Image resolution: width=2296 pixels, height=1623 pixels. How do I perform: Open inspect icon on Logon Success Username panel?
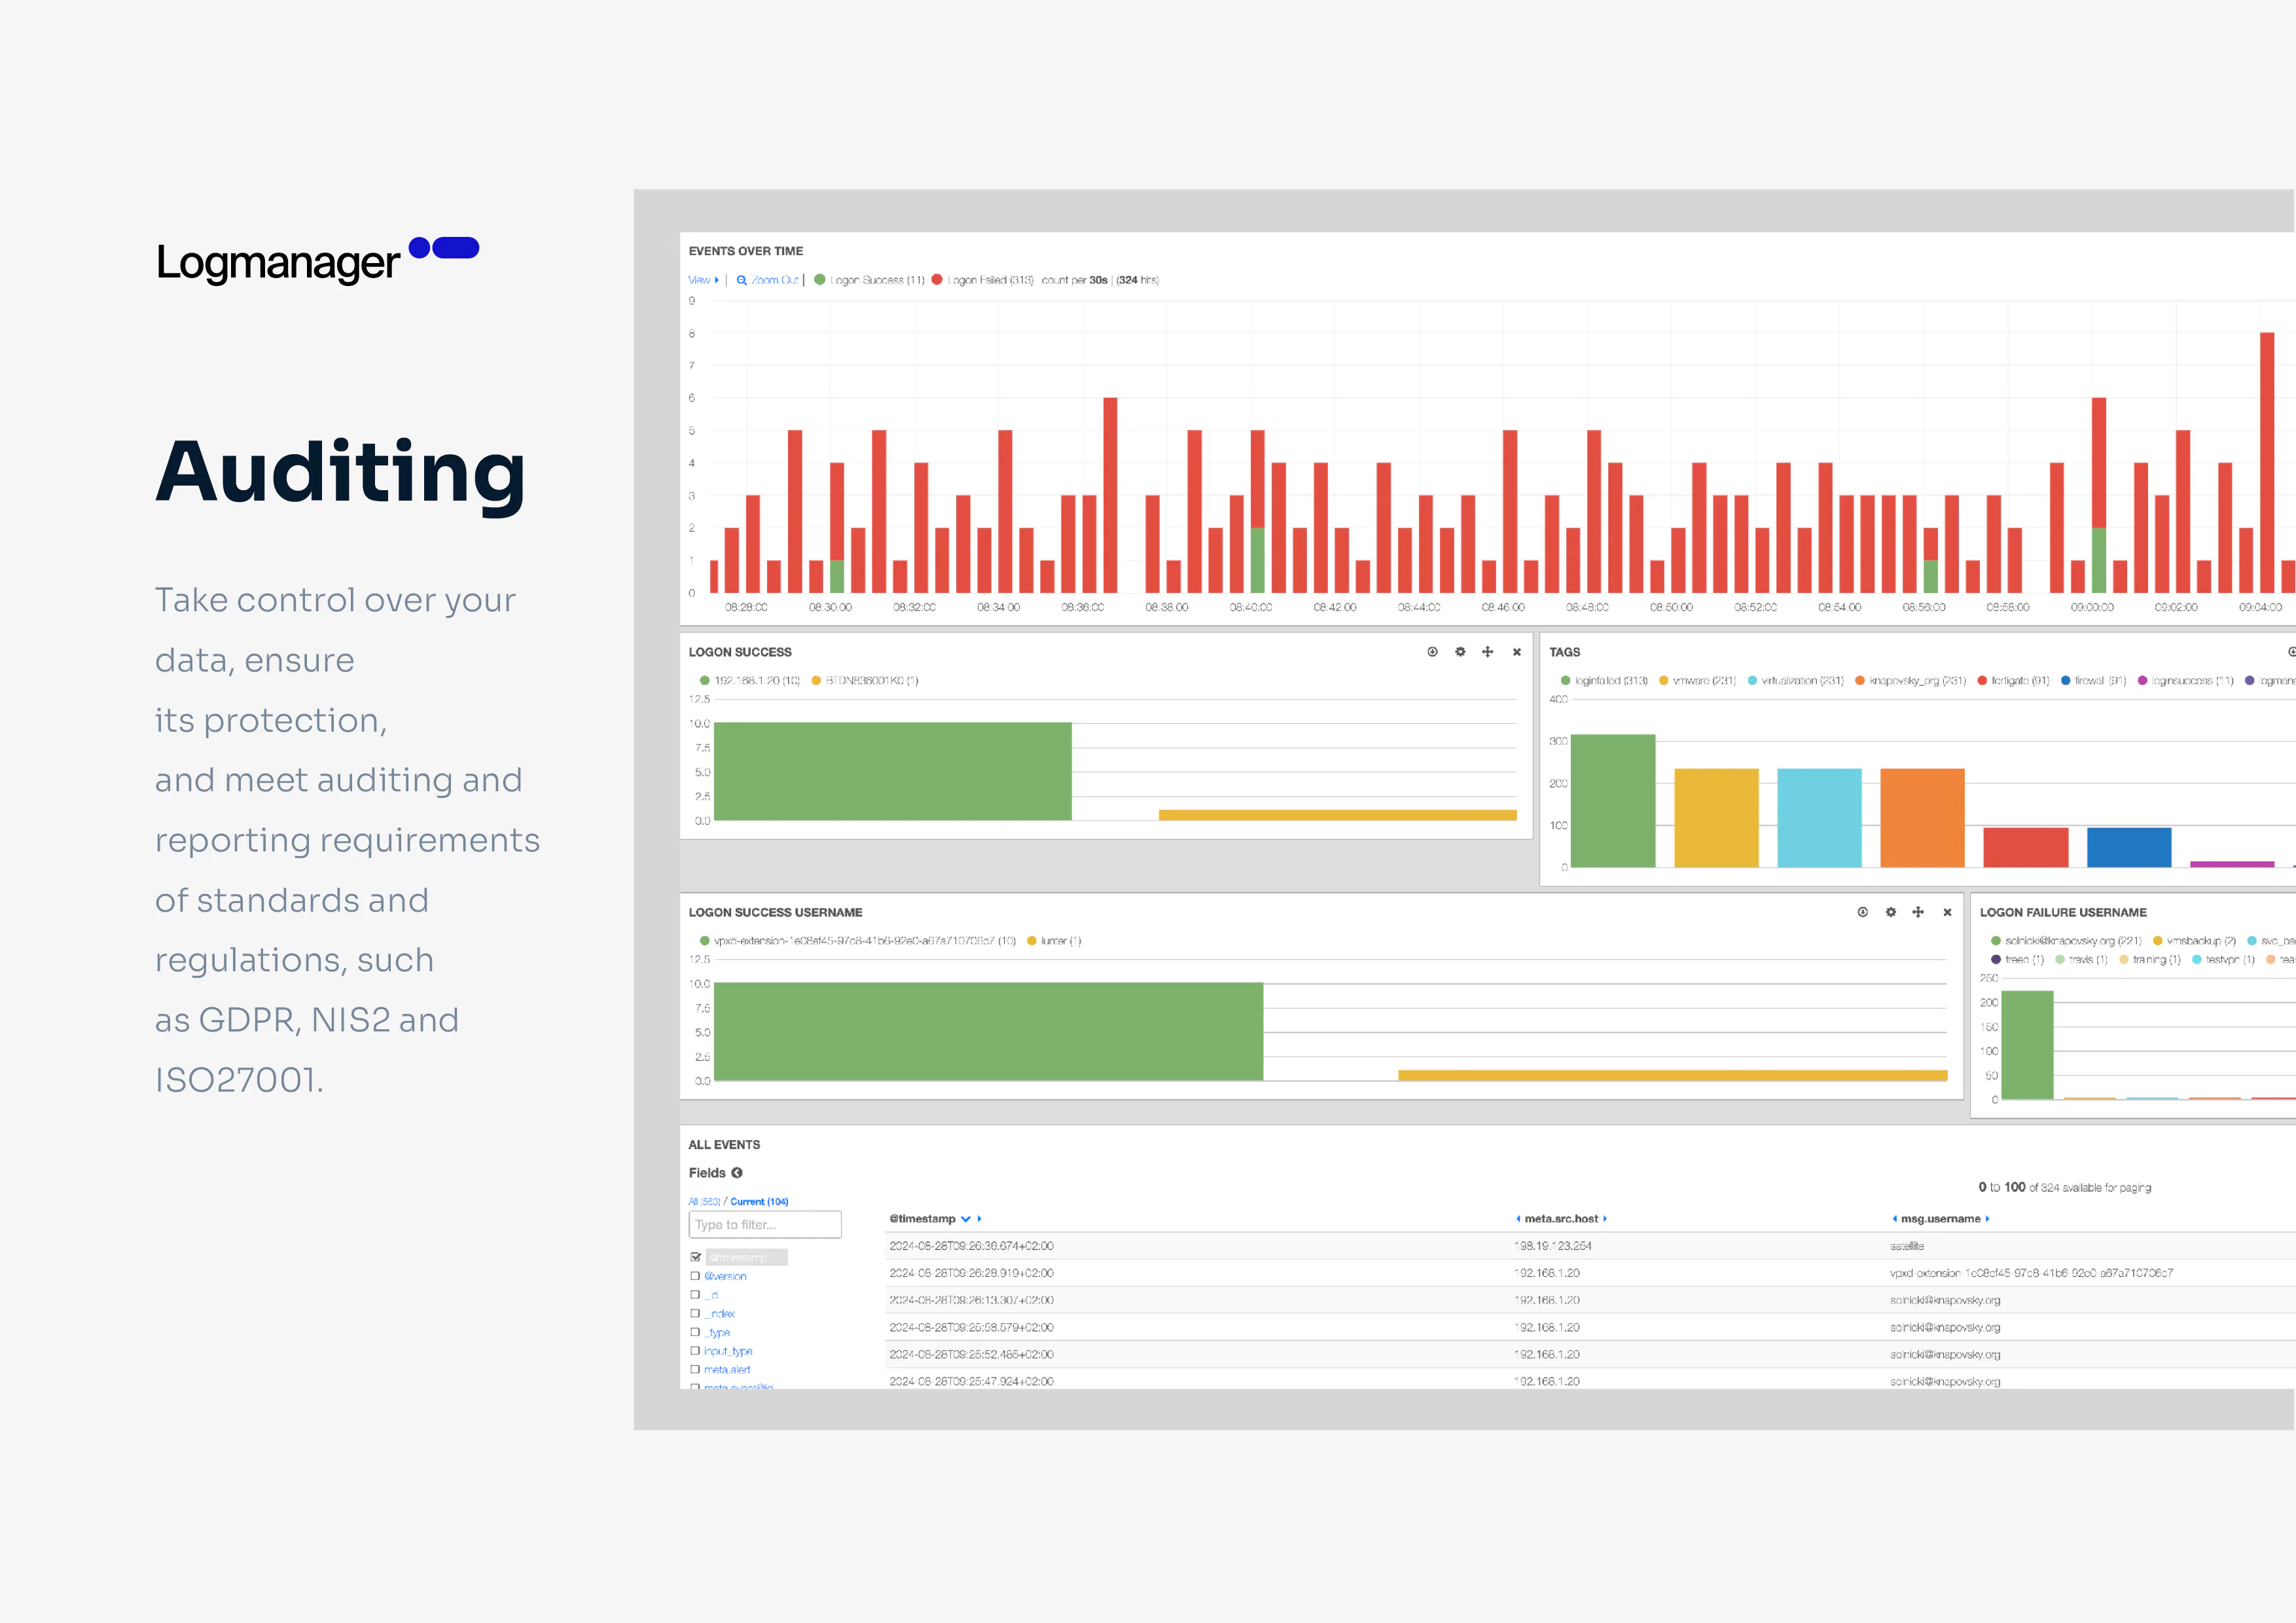pos(1863,912)
